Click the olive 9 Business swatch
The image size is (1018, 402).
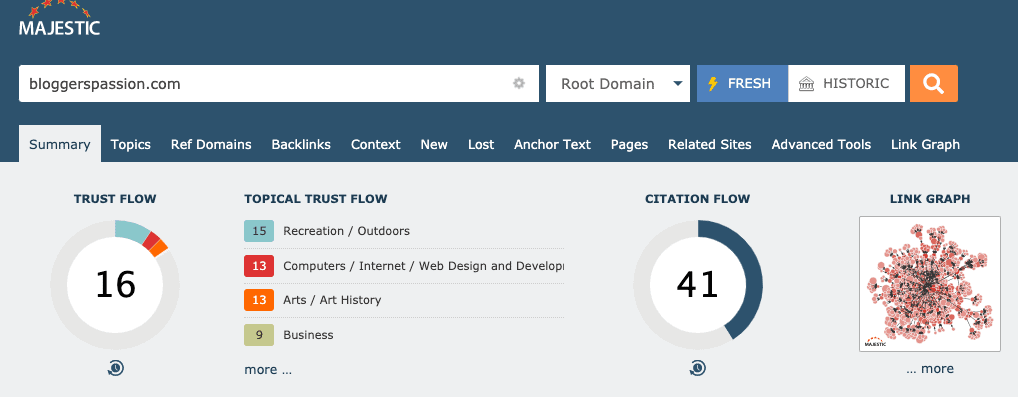tap(259, 335)
